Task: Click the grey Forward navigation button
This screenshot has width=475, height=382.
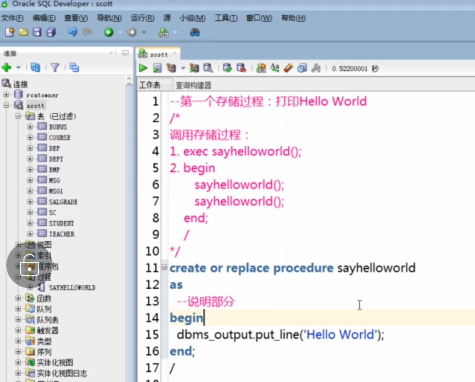Action: click(x=132, y=32)
